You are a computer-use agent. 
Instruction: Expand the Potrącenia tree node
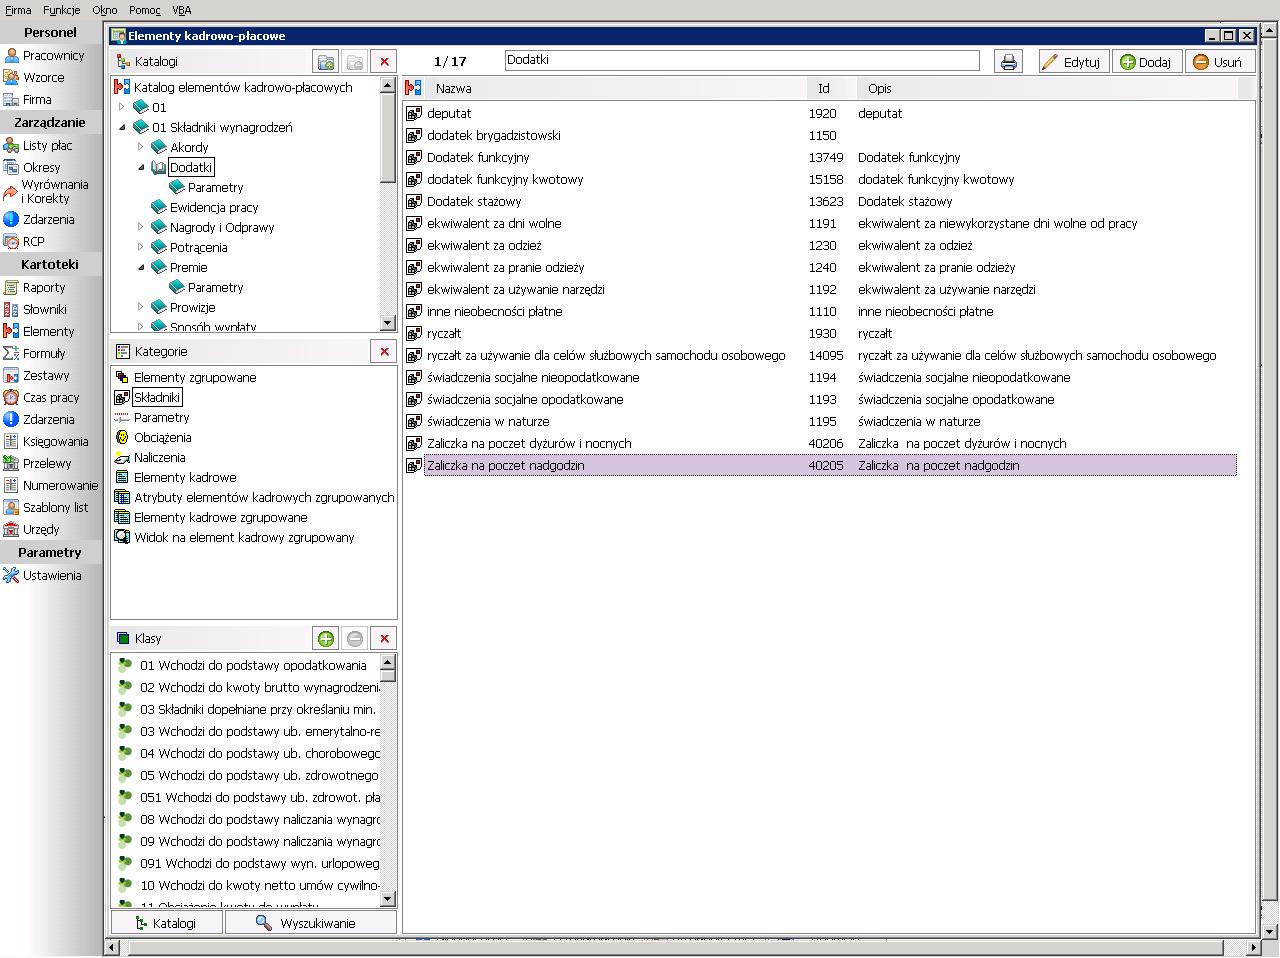click(141, 247)
